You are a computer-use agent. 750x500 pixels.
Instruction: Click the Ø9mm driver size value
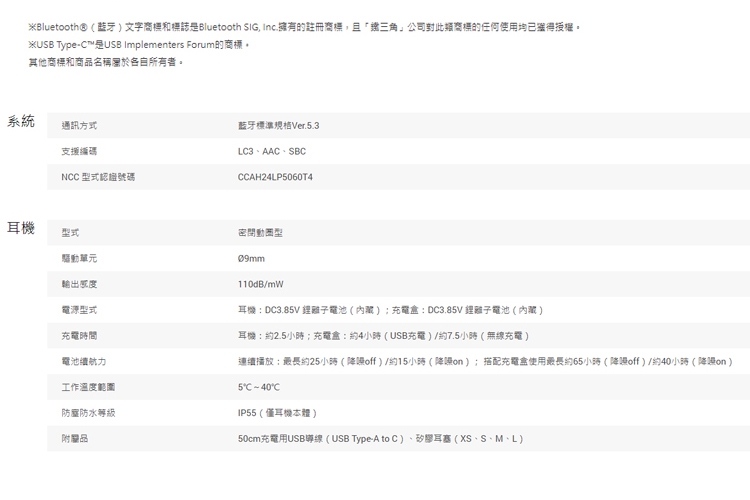[251, 258]
